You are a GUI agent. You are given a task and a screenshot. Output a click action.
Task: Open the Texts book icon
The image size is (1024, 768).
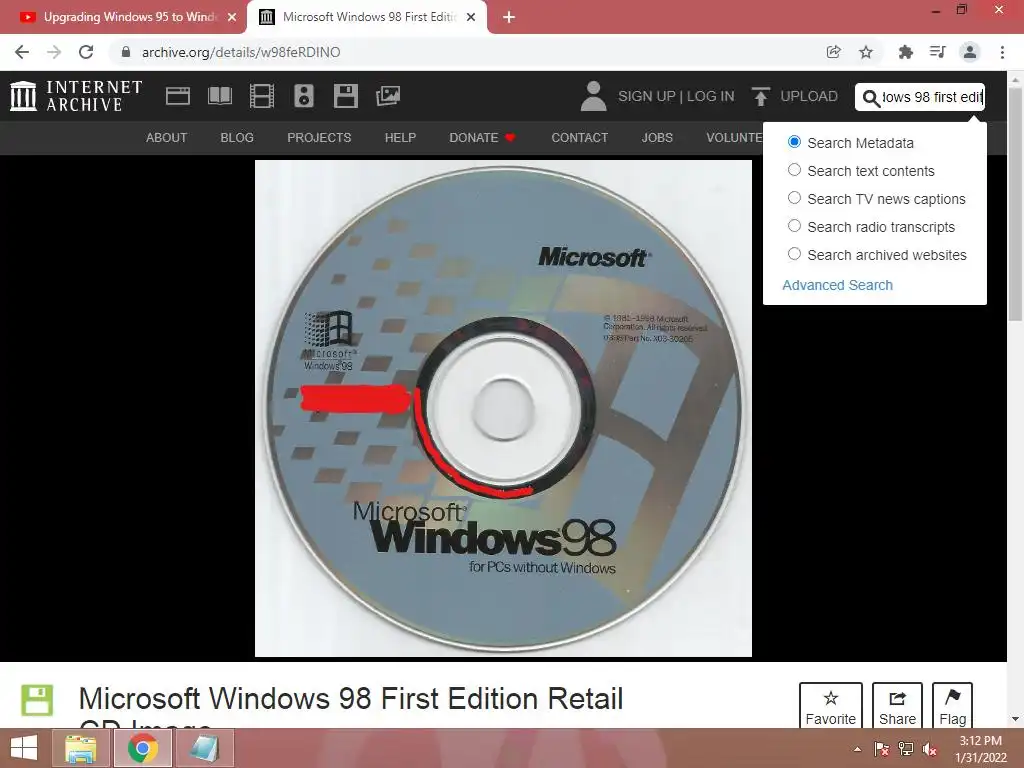[219, 96]
